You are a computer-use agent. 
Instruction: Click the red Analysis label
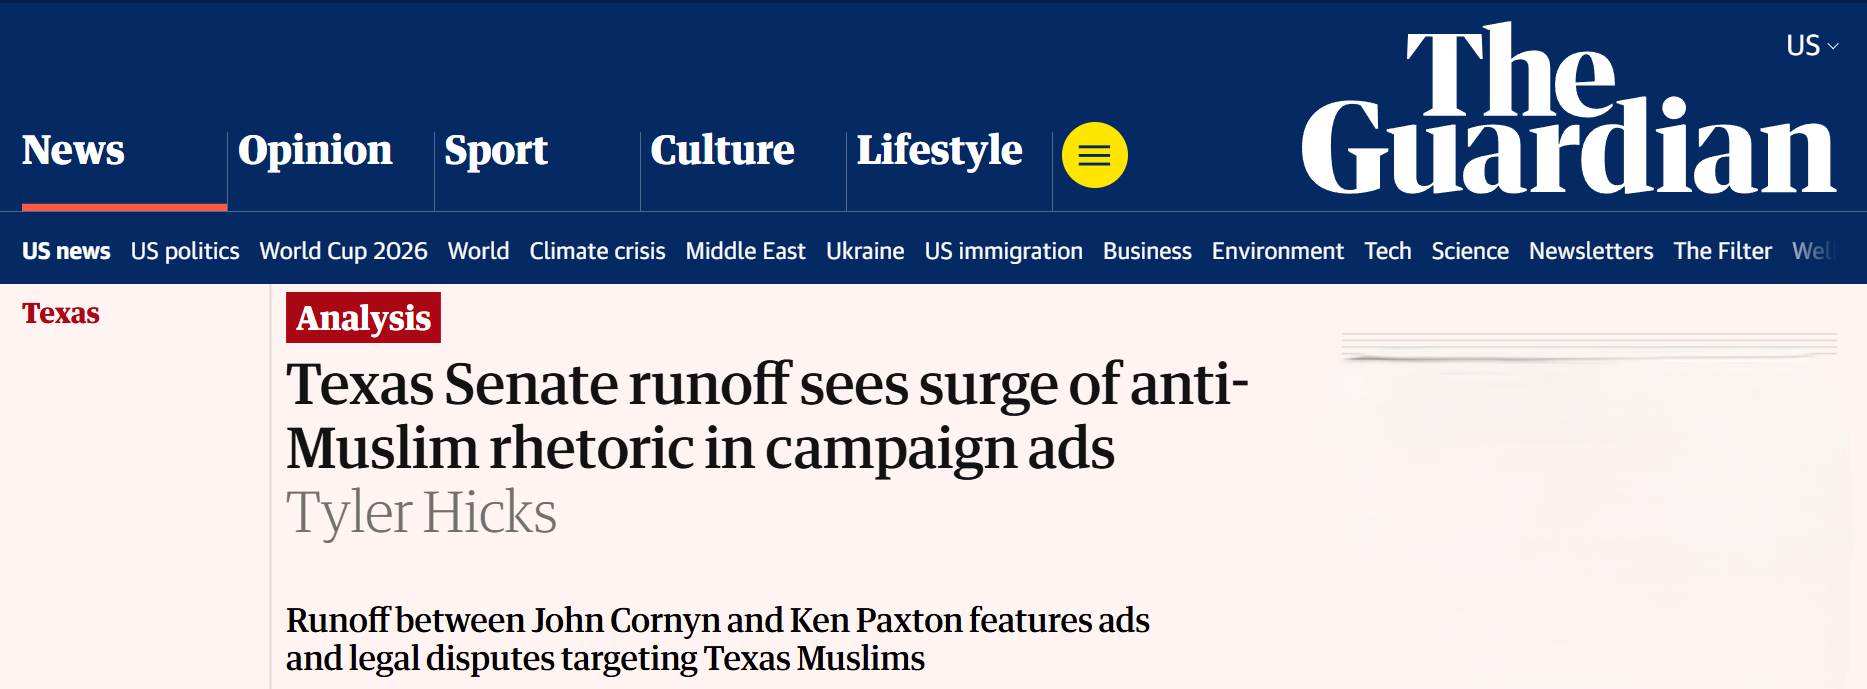tap(363, 318)
